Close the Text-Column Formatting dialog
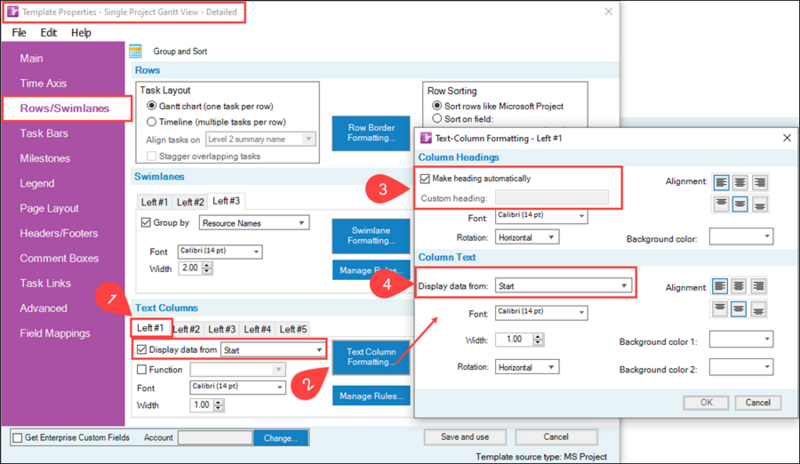Viewport: 800px width, 464px height. click(787, 138)
